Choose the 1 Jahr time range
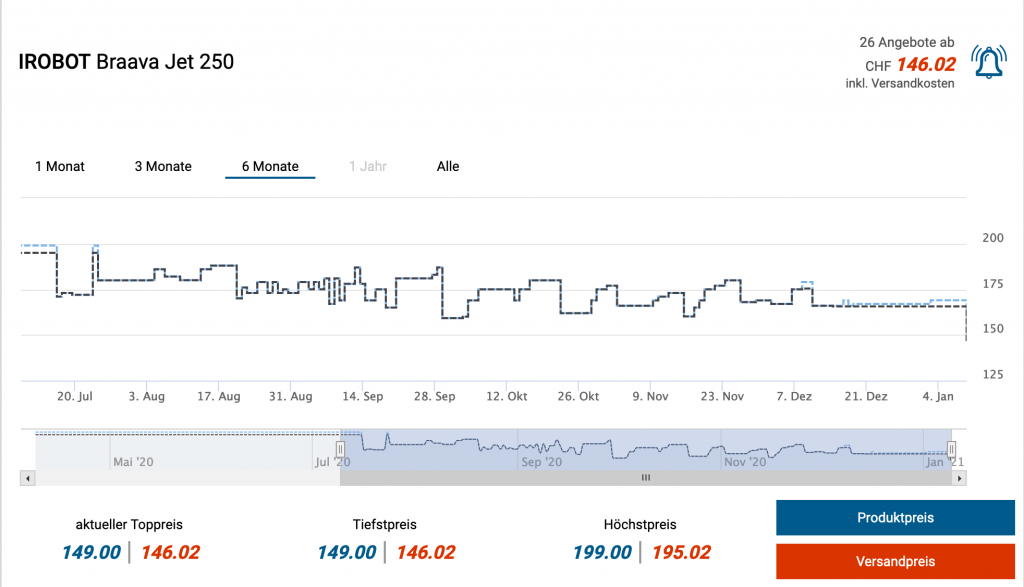The width and height of the screenshot is (1024, 587). point(367,166)
